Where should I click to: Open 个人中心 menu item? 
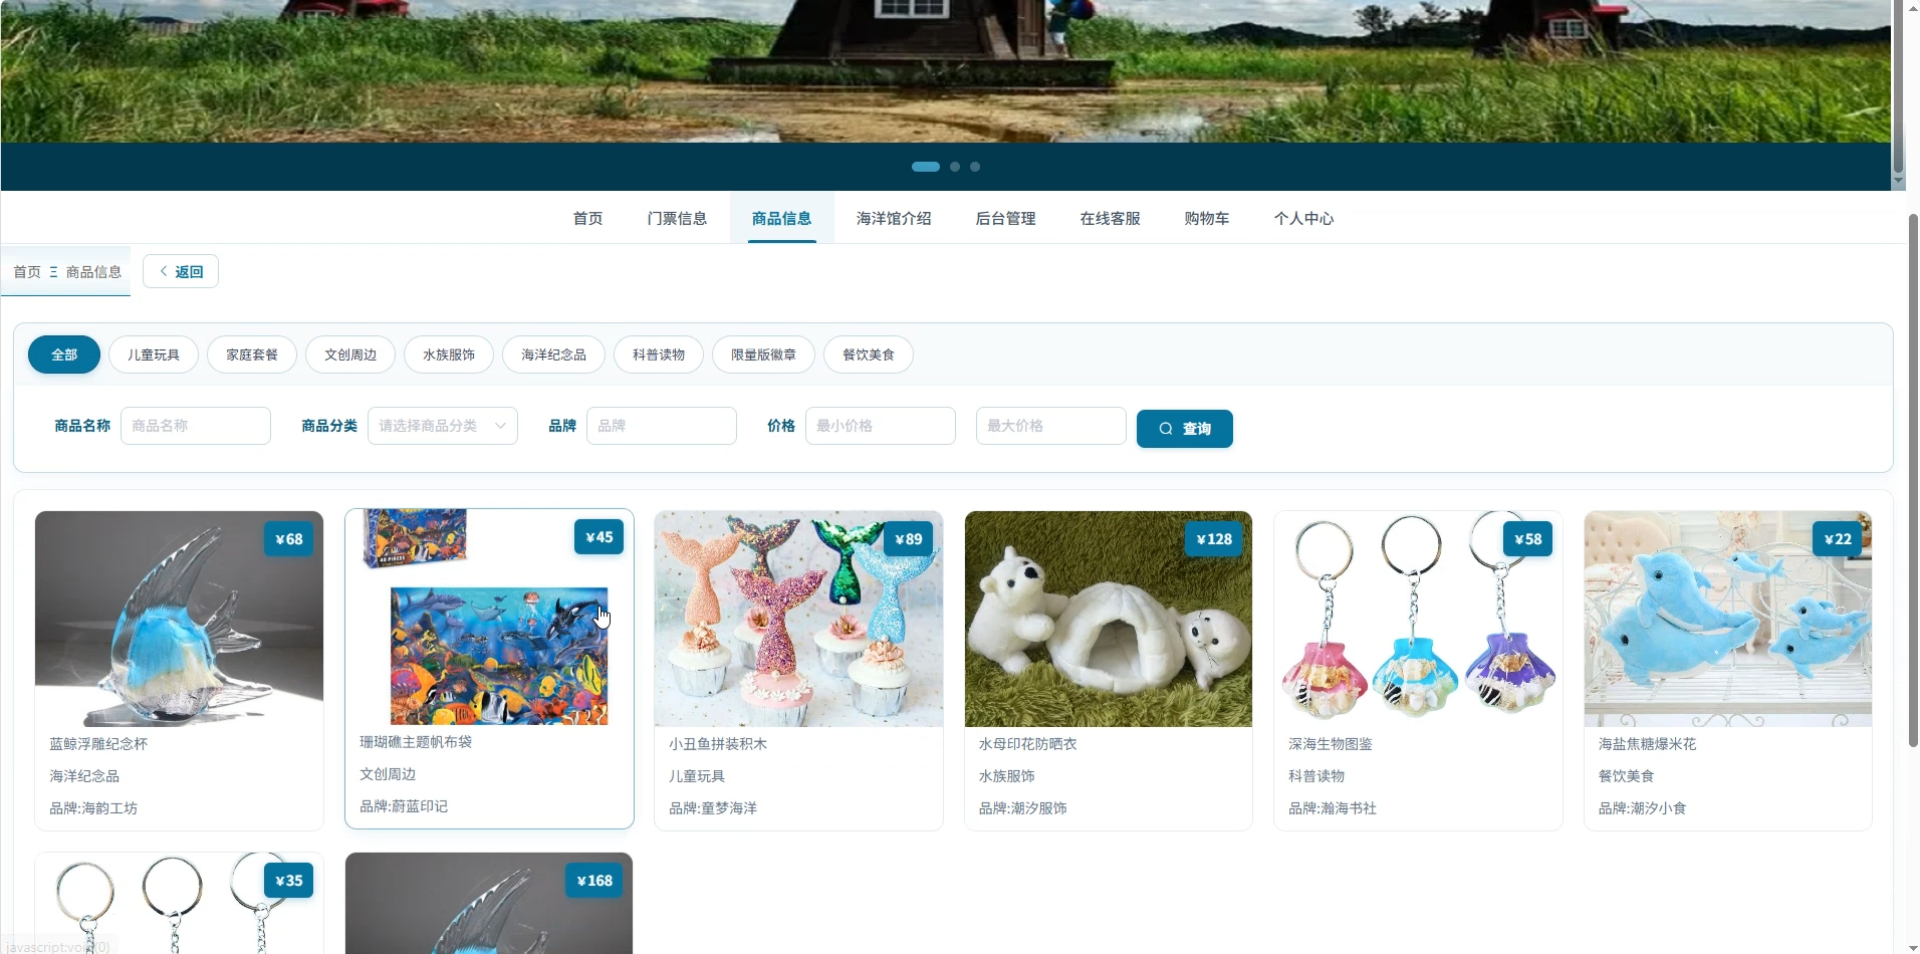pos(1304,218)
